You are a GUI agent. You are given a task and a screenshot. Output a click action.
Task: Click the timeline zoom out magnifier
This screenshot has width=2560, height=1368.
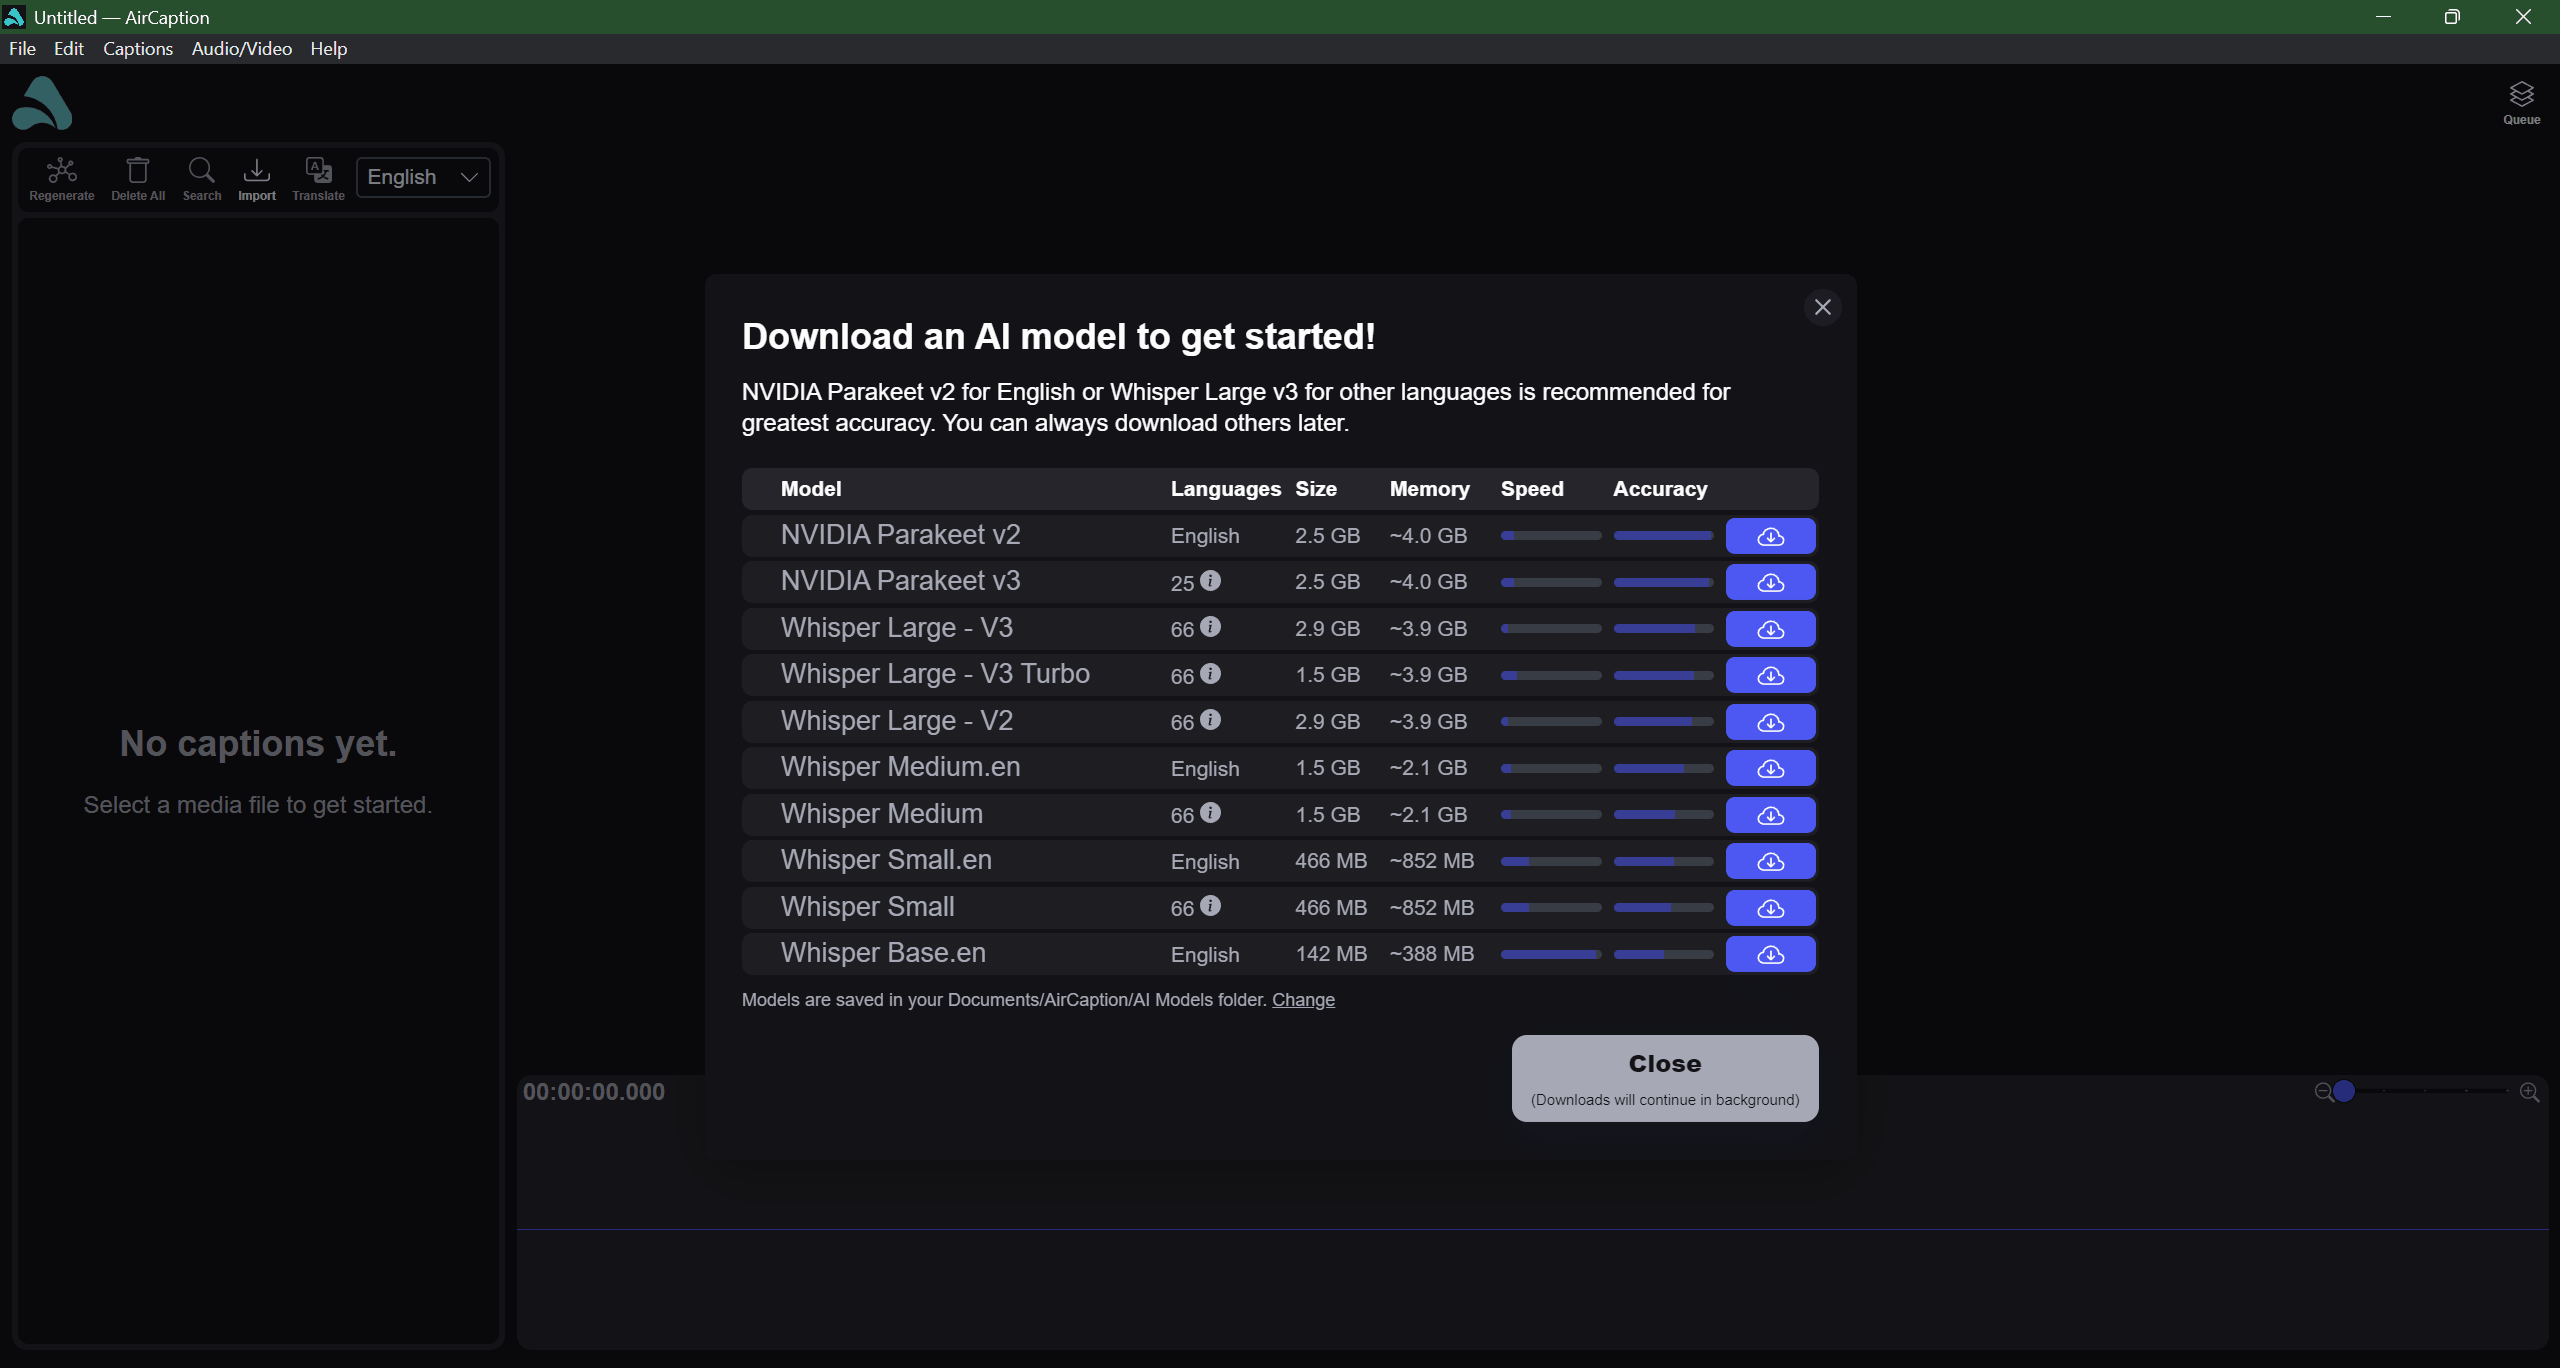tap(2323, 1092)
